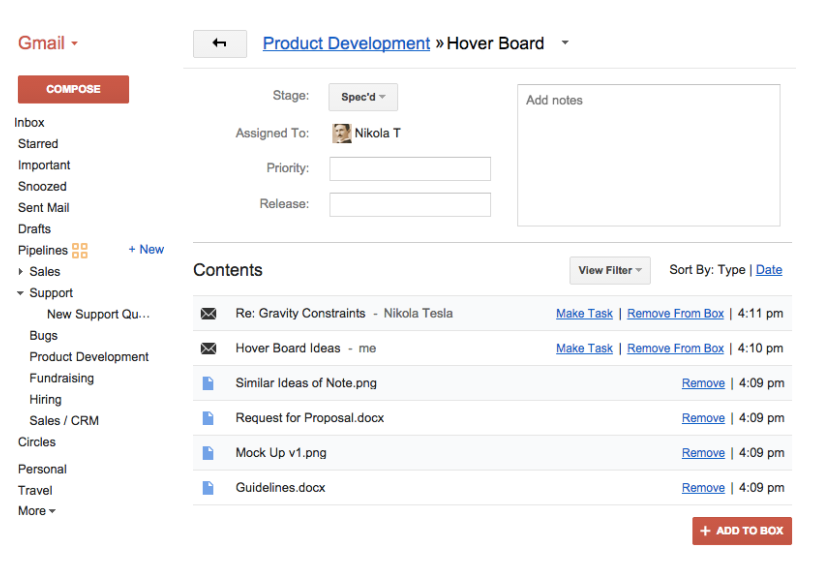Click the back arrow button
Image resolution: width=817 pixels, height=567 pixels.
click(220, 44)
